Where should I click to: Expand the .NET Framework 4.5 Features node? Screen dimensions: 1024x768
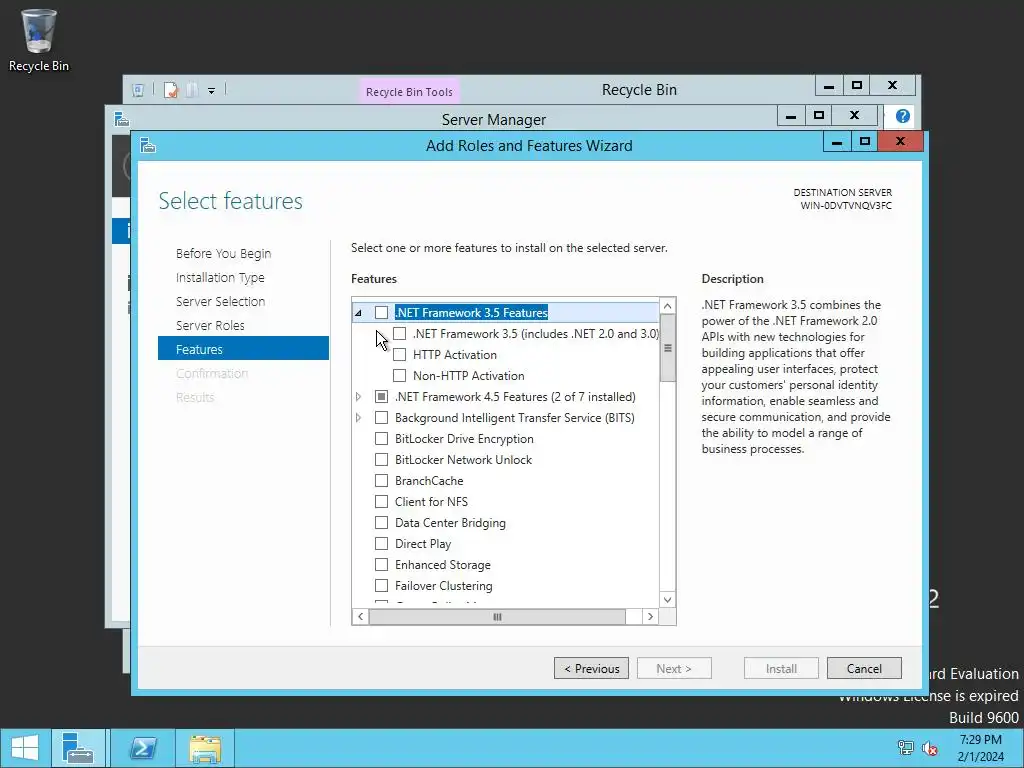[x=359, y=396]
